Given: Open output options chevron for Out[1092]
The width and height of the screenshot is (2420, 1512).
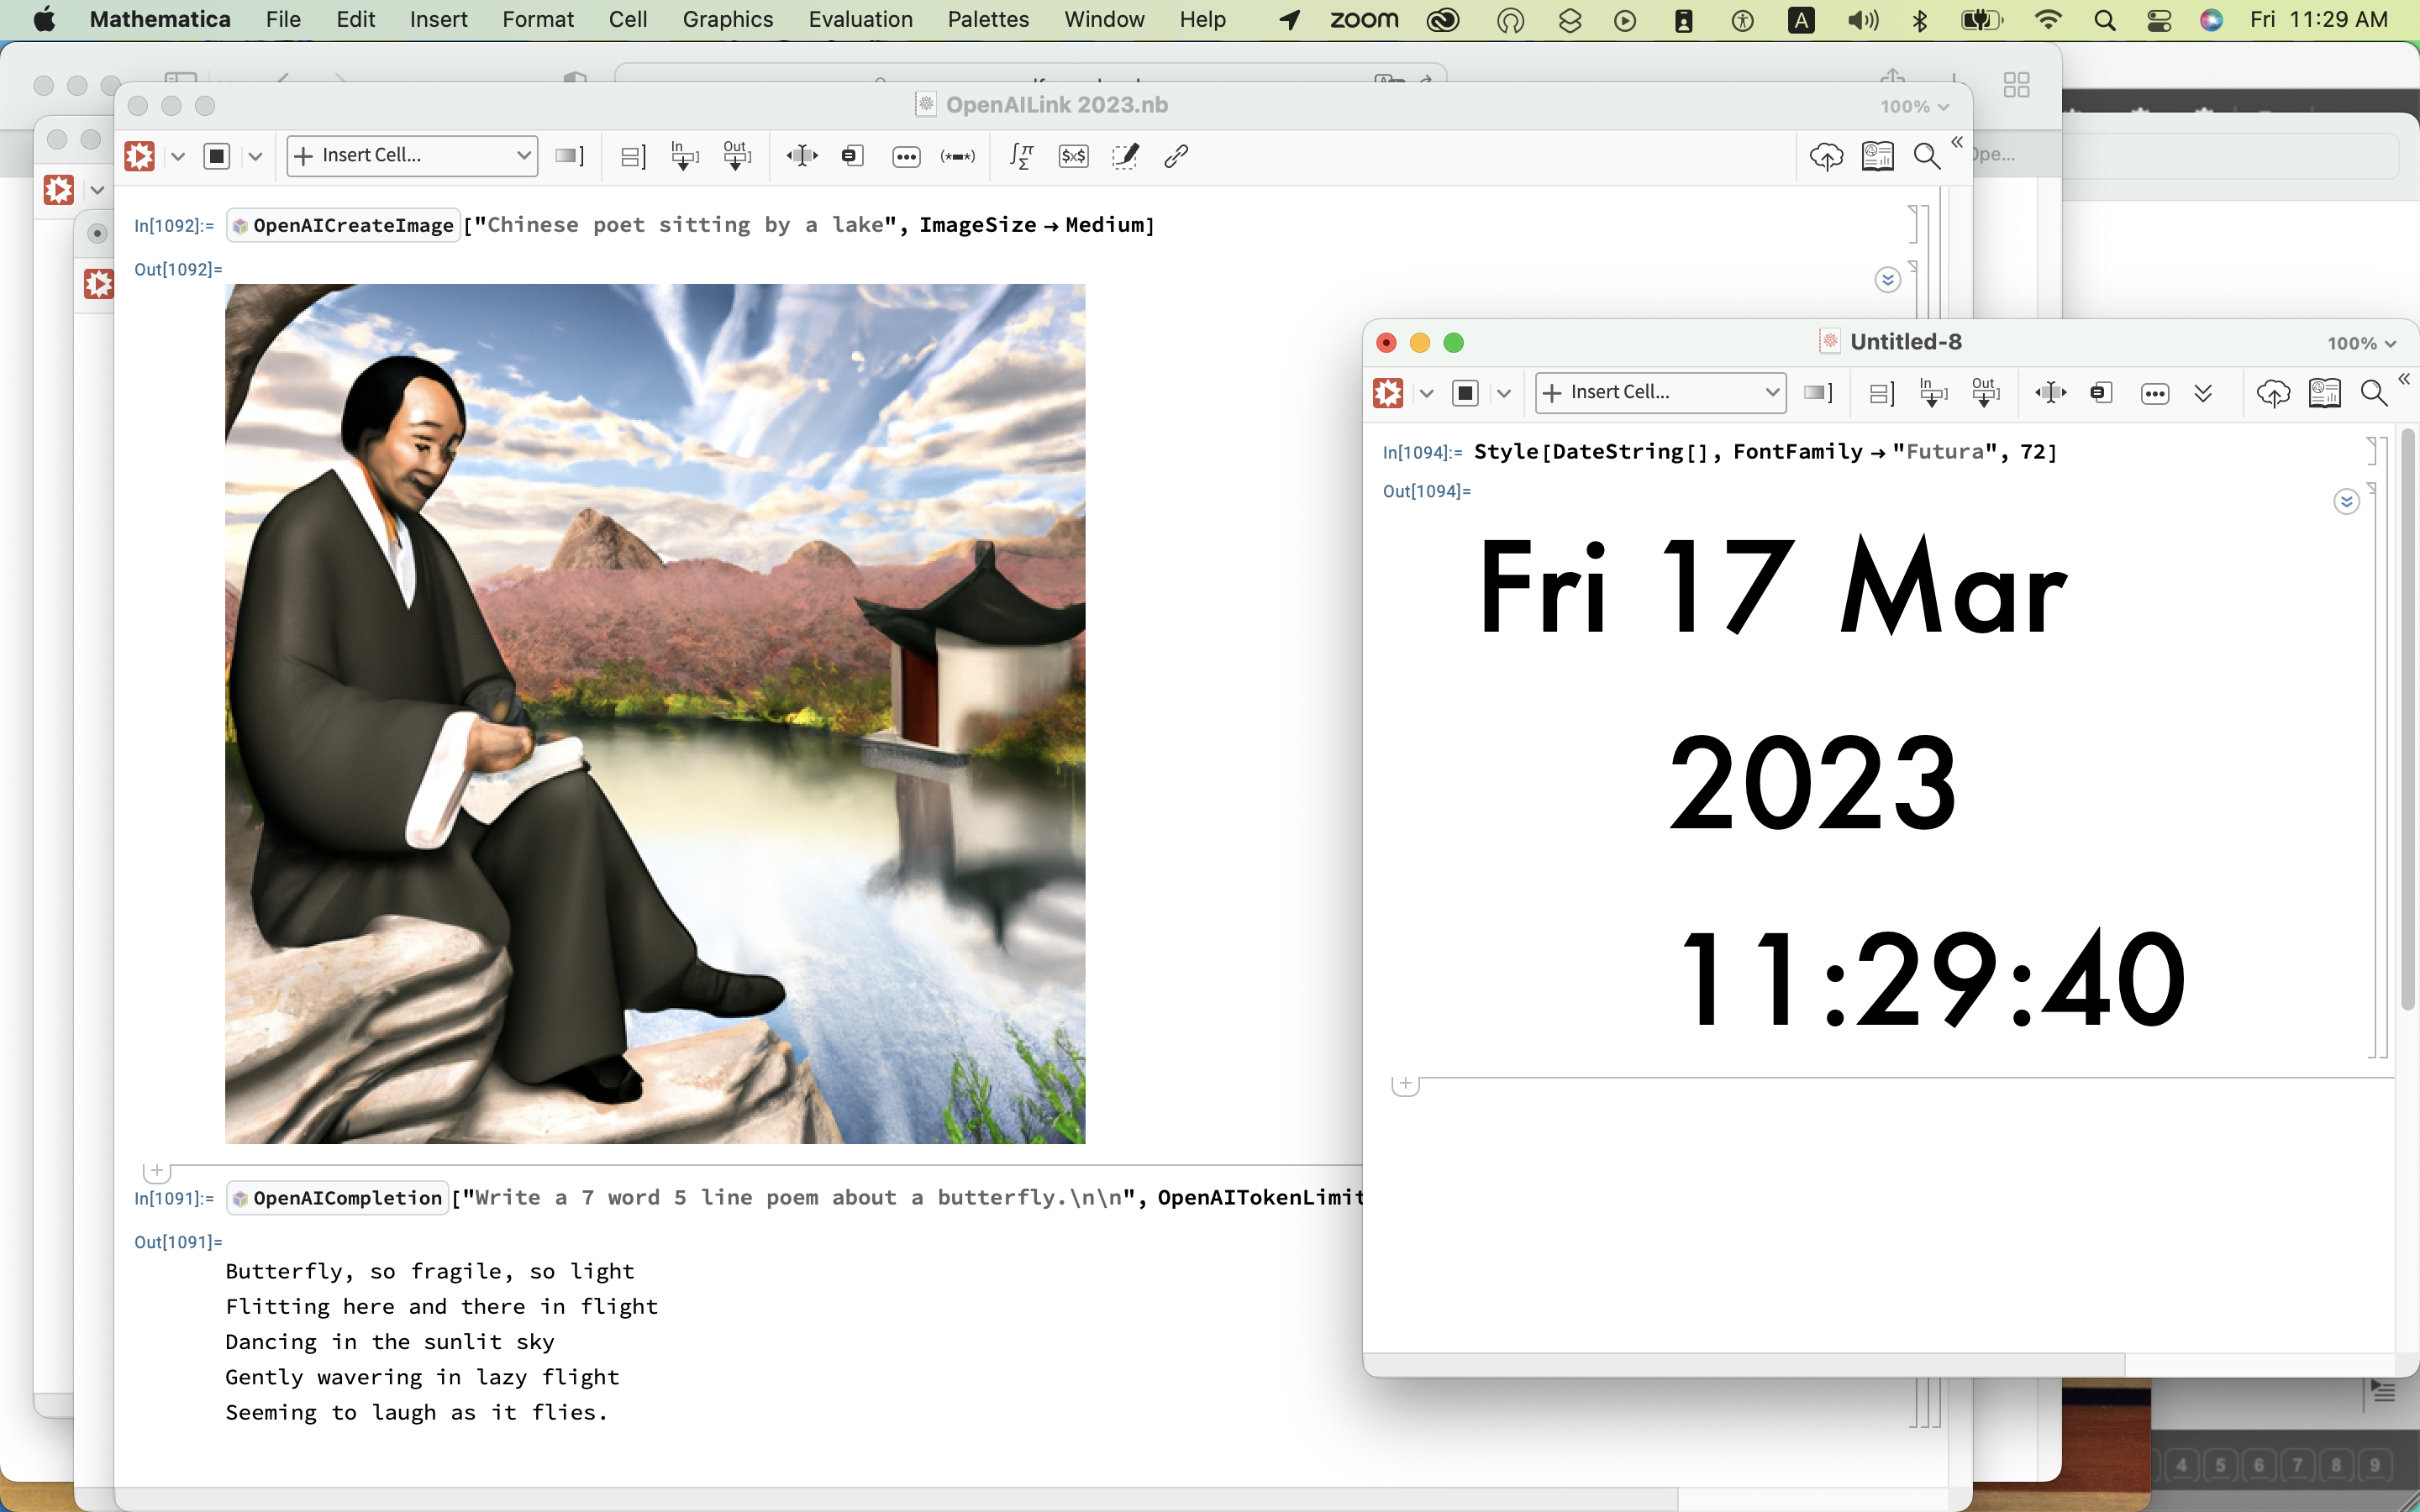Looking at the screenshot, I should pos(1887,279).
